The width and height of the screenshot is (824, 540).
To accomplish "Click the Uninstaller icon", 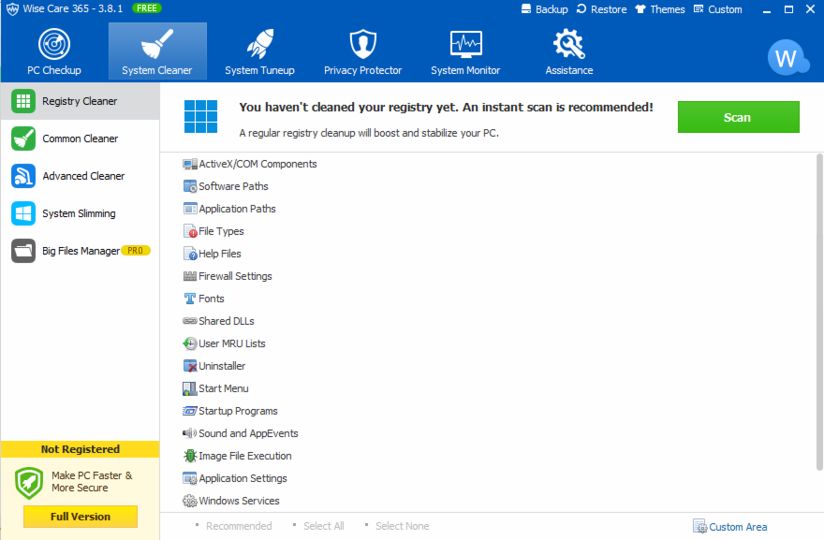I will click(190, 366).
